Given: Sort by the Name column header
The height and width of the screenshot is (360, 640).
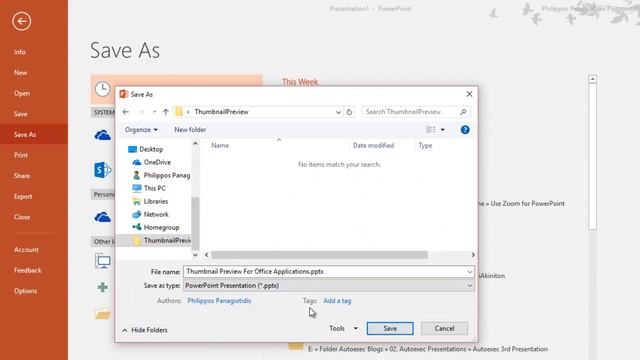Looking at the screenshot, I should pos(220,146).
